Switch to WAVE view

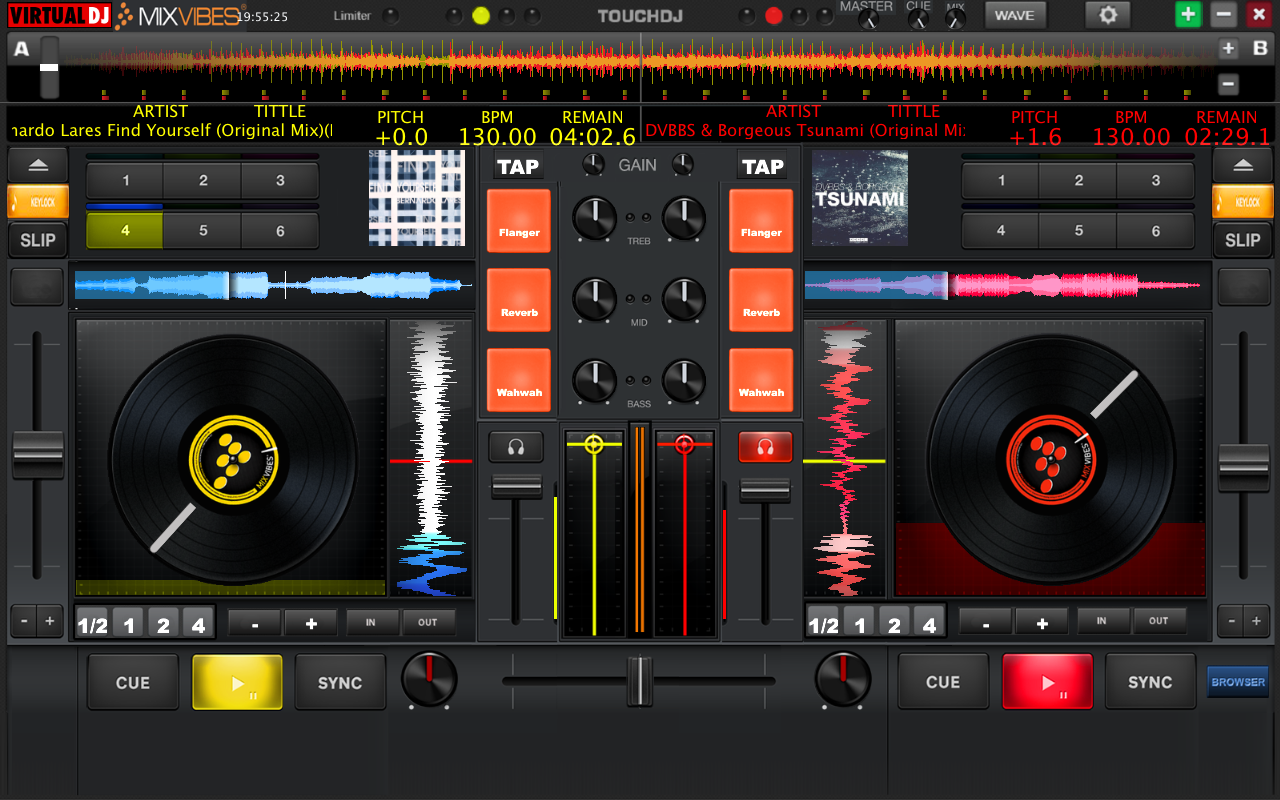(1015, 15)
